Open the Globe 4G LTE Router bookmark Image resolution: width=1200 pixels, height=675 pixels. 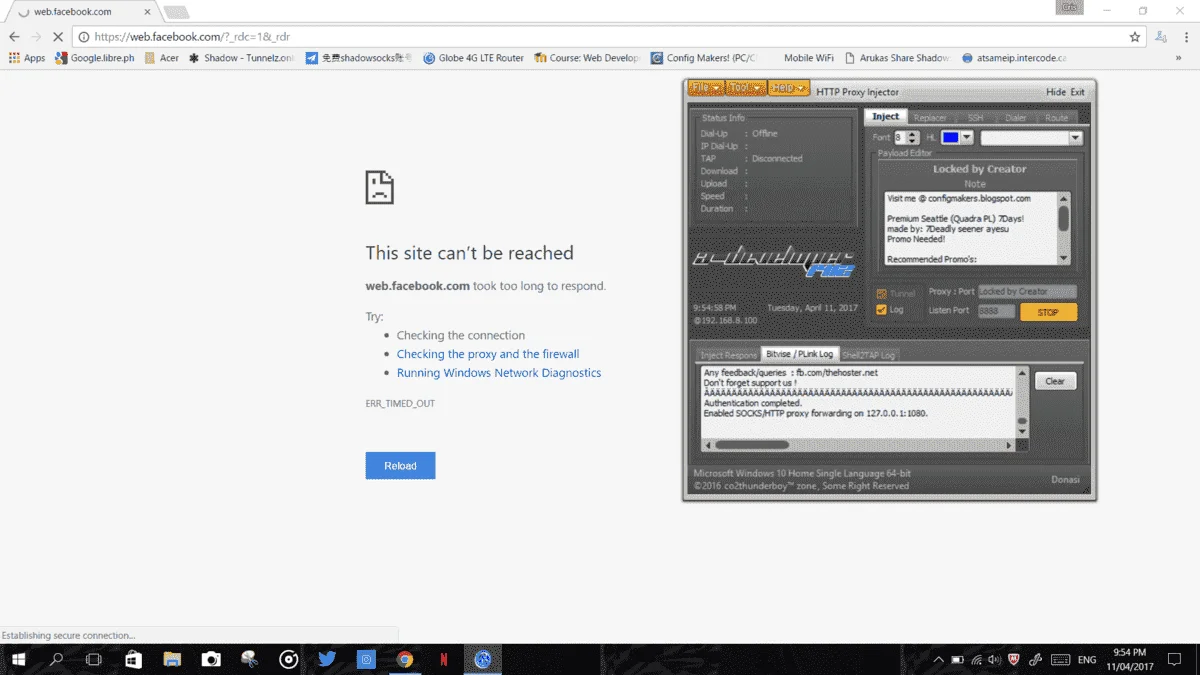473,58
